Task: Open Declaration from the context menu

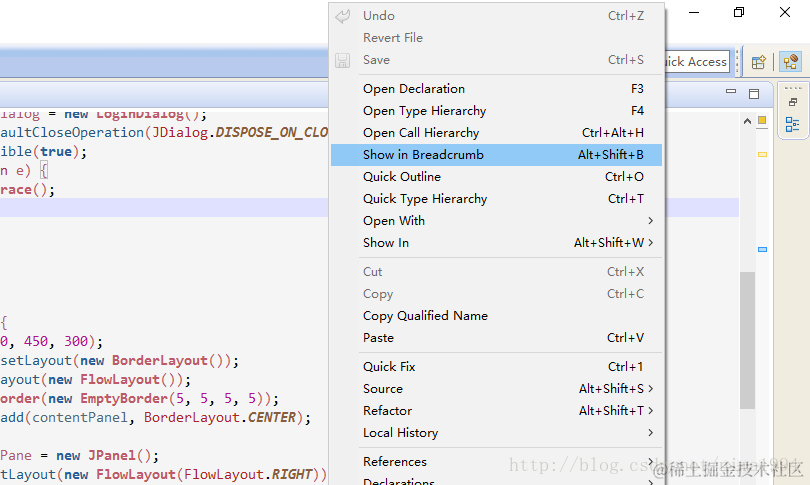Action: click(496, 89)
